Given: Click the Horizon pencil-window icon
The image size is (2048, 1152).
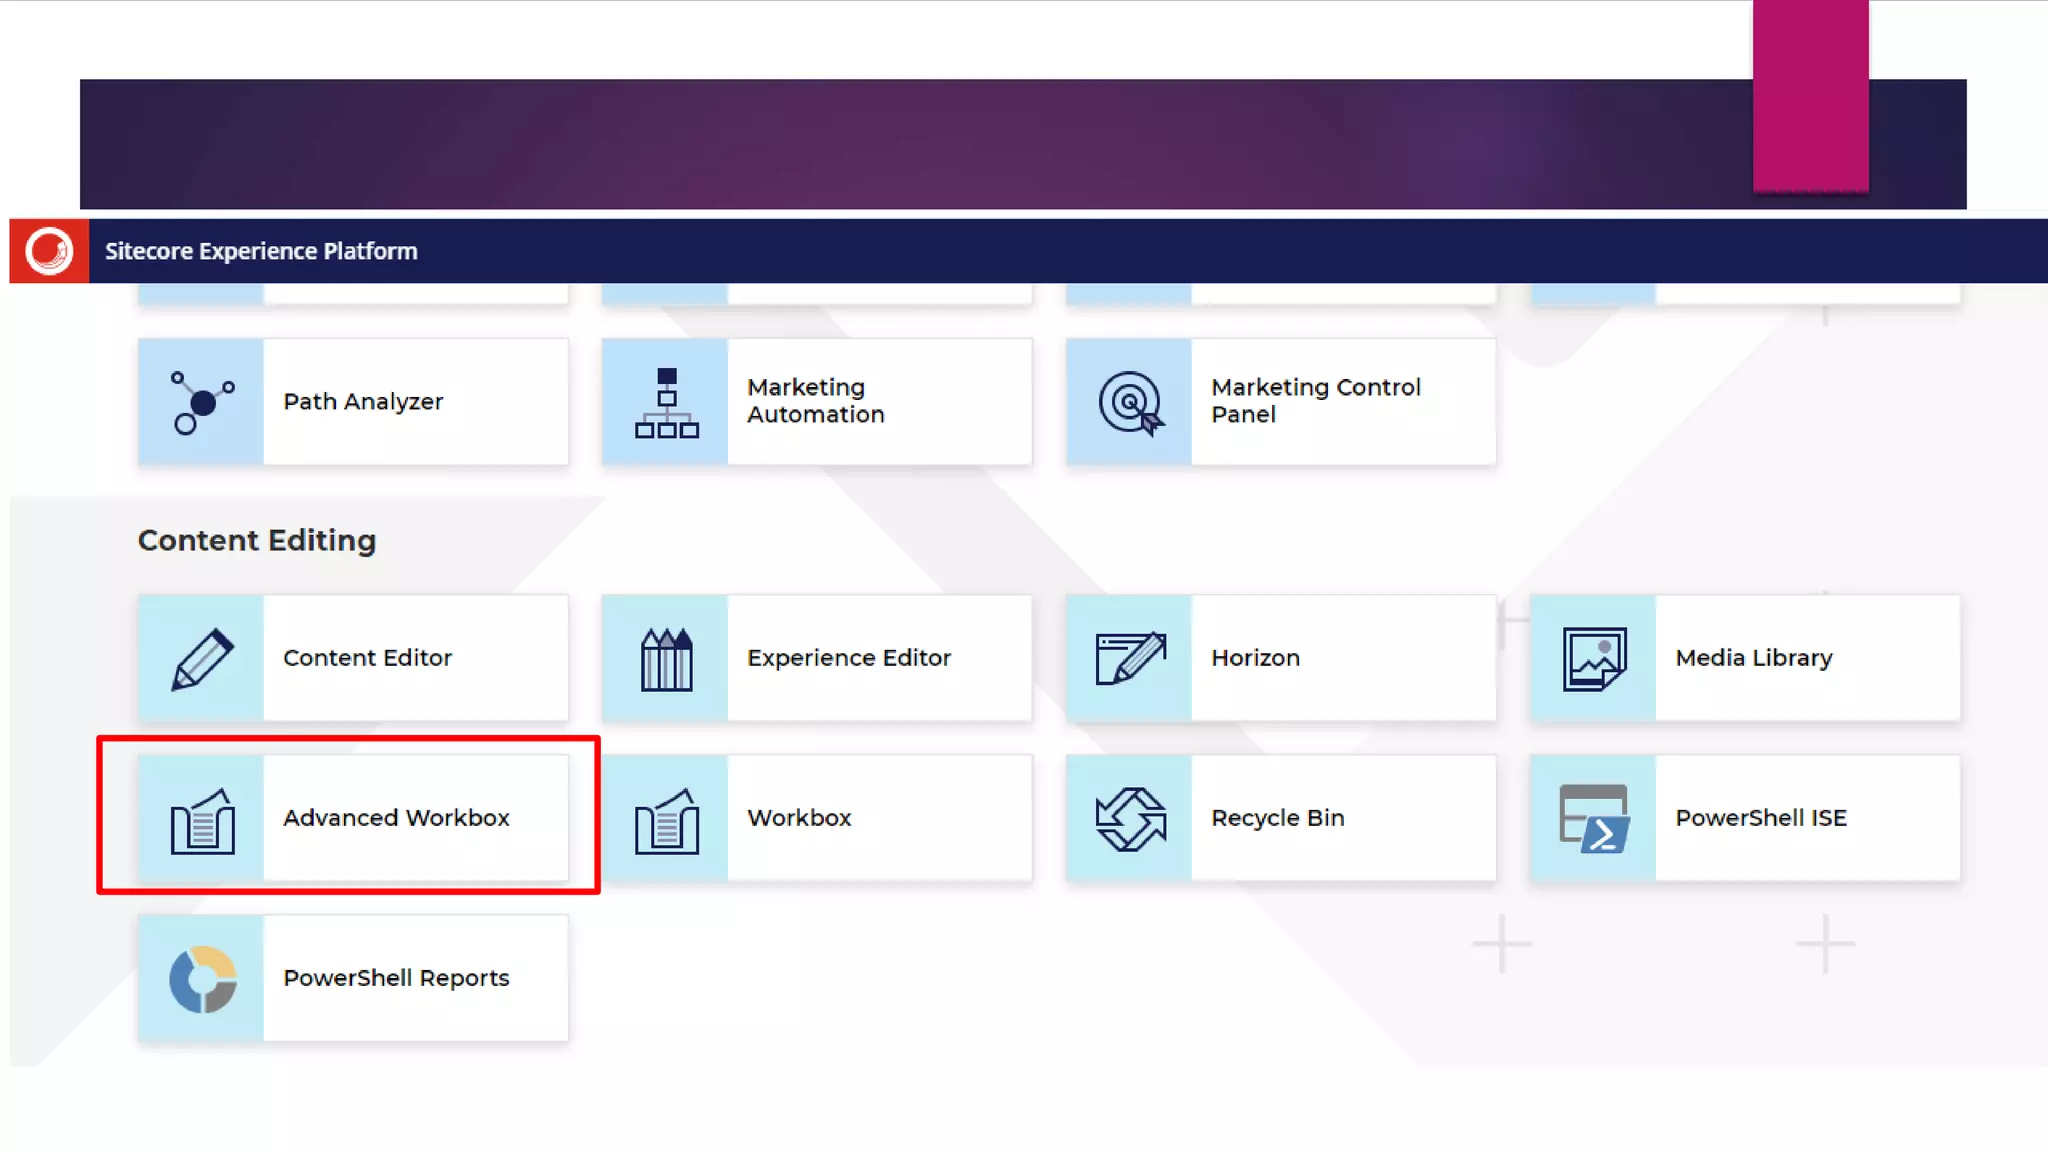Looking at the screenshot, I should [x=1130, y=658].
